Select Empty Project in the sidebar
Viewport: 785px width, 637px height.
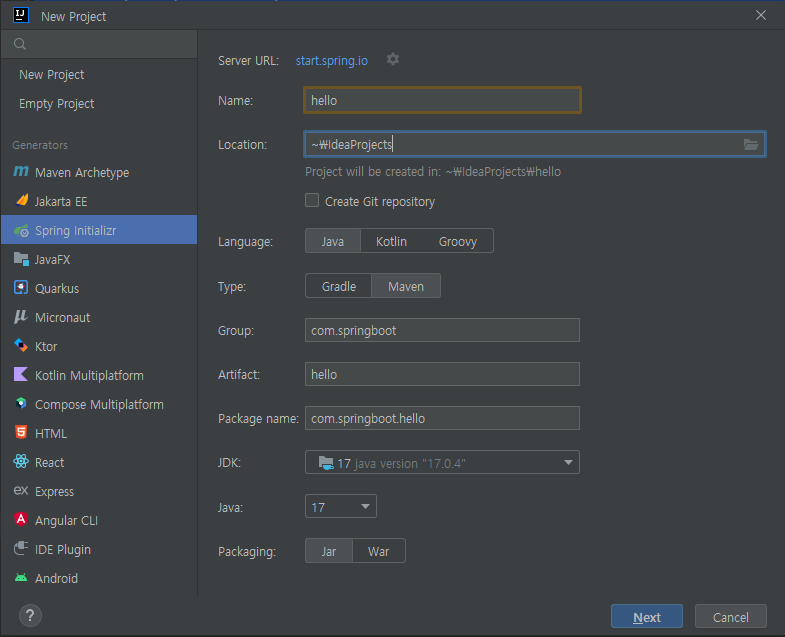point(56,104)
